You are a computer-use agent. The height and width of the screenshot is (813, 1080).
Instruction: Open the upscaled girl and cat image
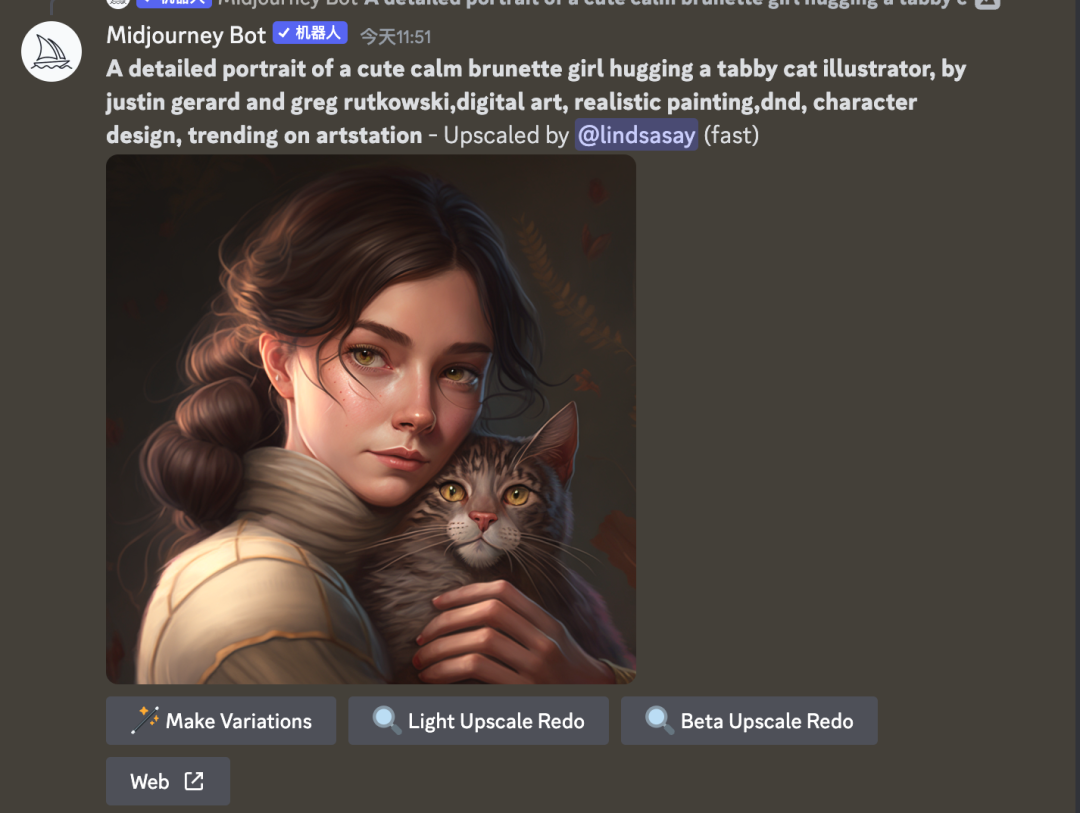click(371, 419)
